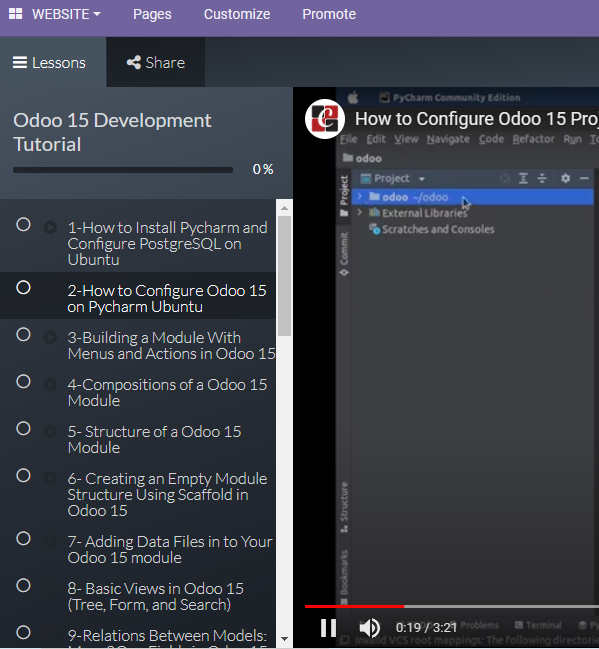Viewport: 599px width, 649px height.
Task: Expand External Libraries tree node
Action: pos(359,212)
